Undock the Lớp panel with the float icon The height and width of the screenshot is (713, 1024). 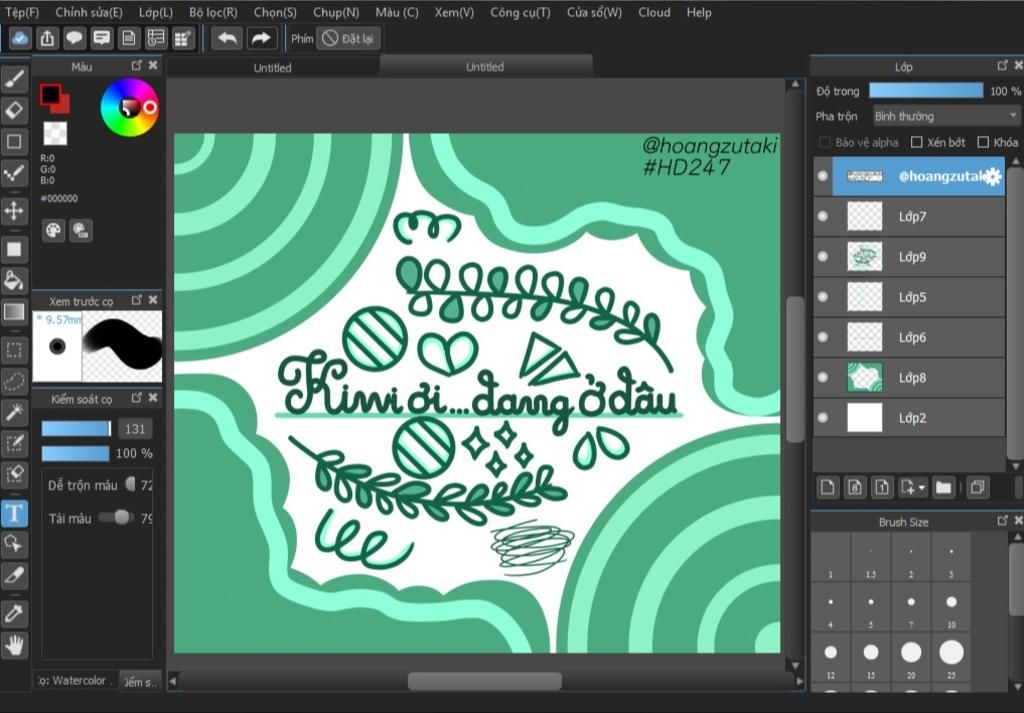click(x=1002, y=65)
